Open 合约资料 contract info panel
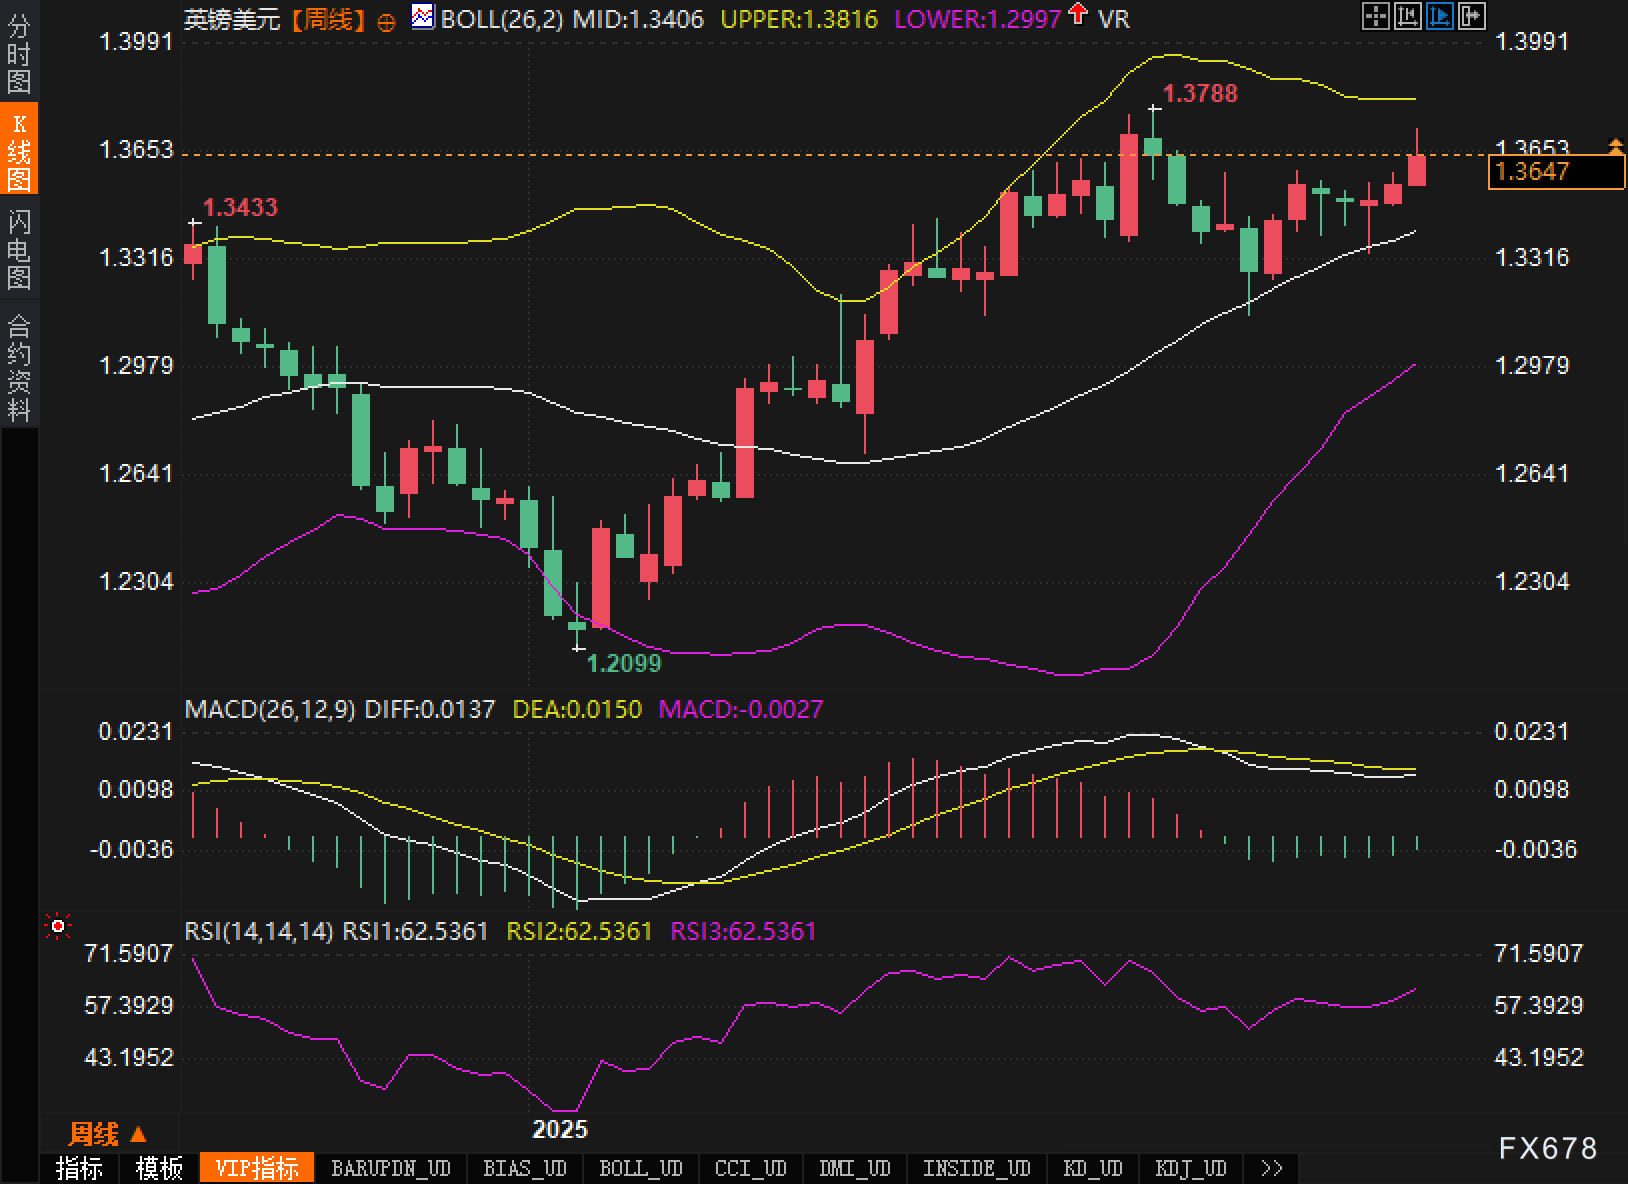1628x1184 pixels. (x=19, y=367)
